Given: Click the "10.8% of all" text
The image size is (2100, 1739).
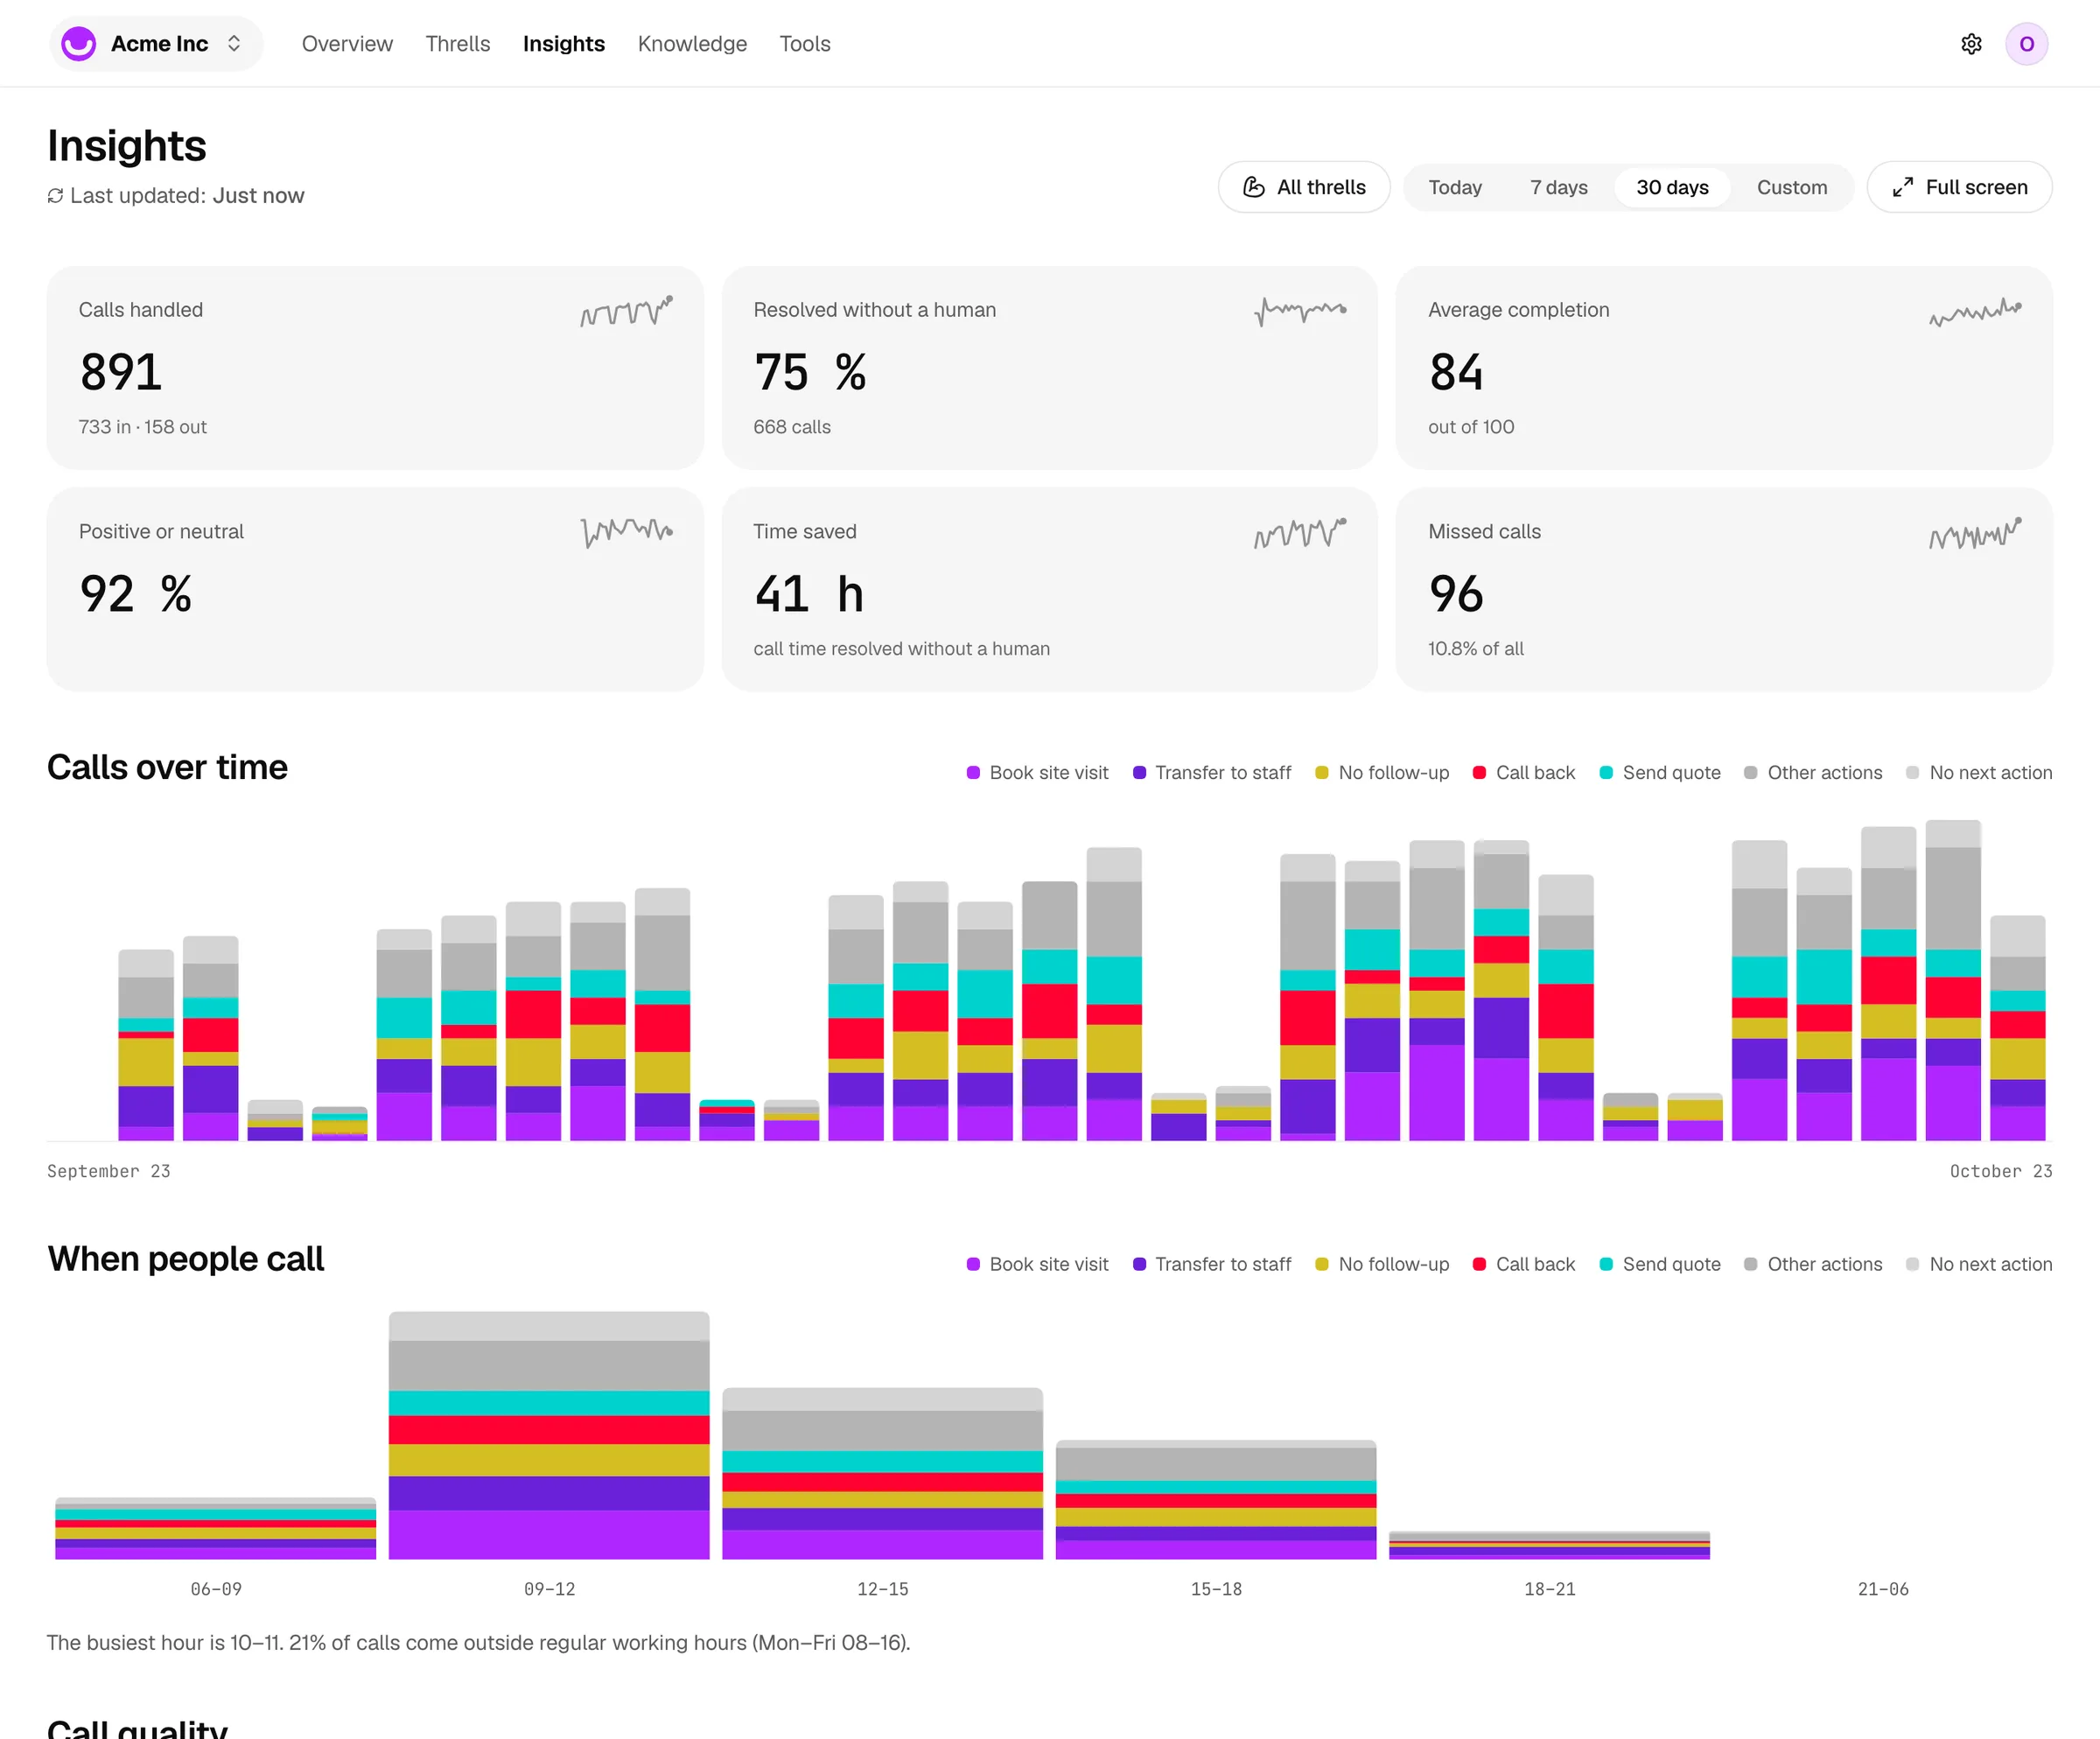Looking at the screenshot, I should click(1476, 649).
